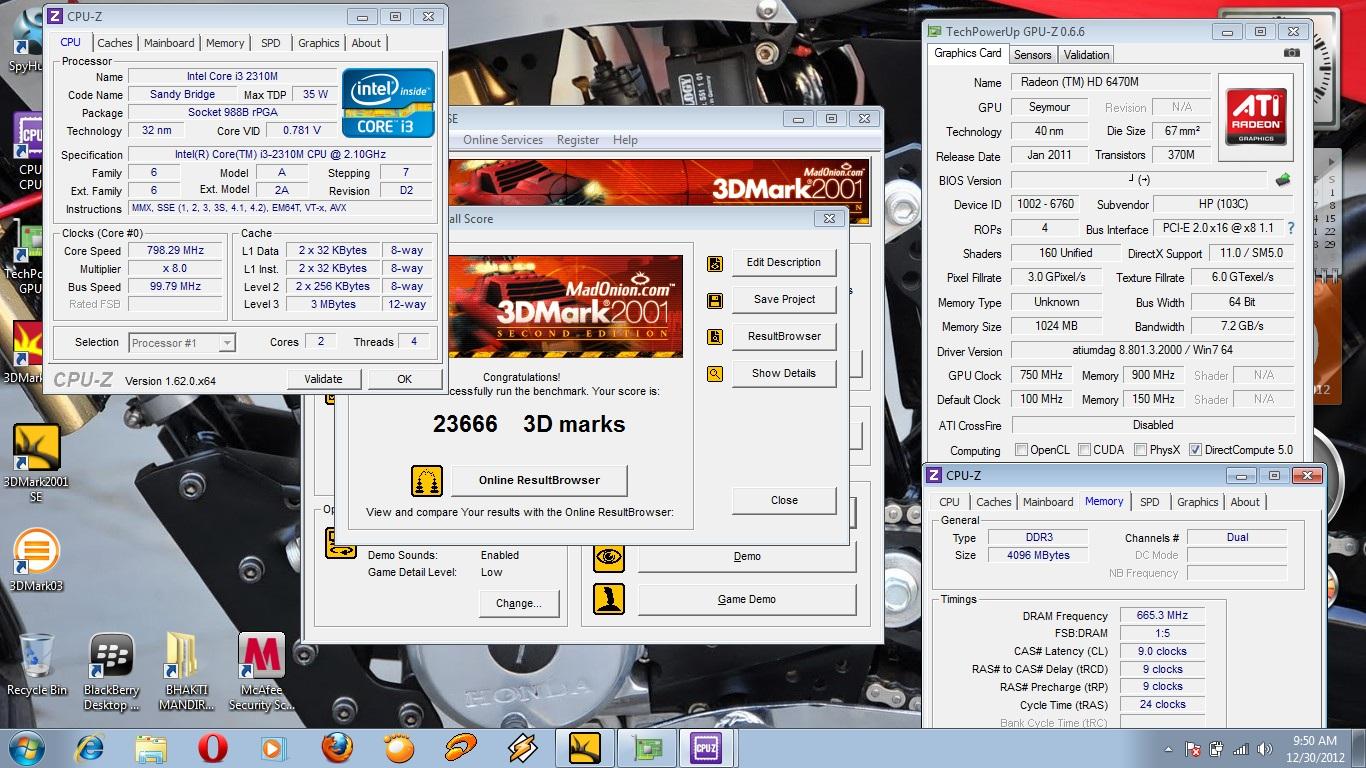This screenshot has width=1366, height=768.
Task: Launch Winamp from the taskbar
Action: tap(523, 748)
